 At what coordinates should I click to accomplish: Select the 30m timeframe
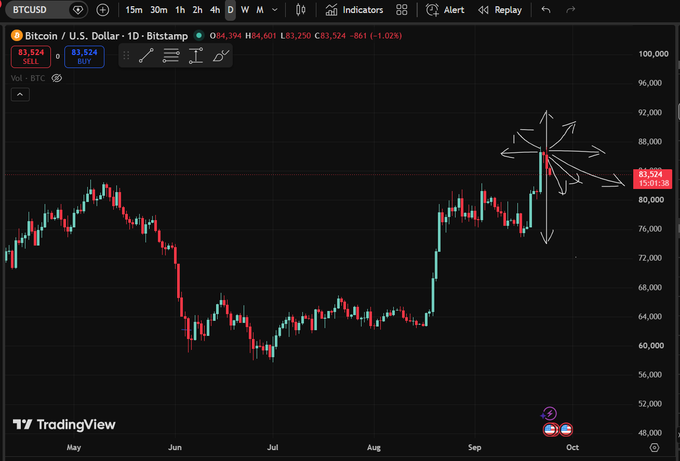tap(159, 10)
